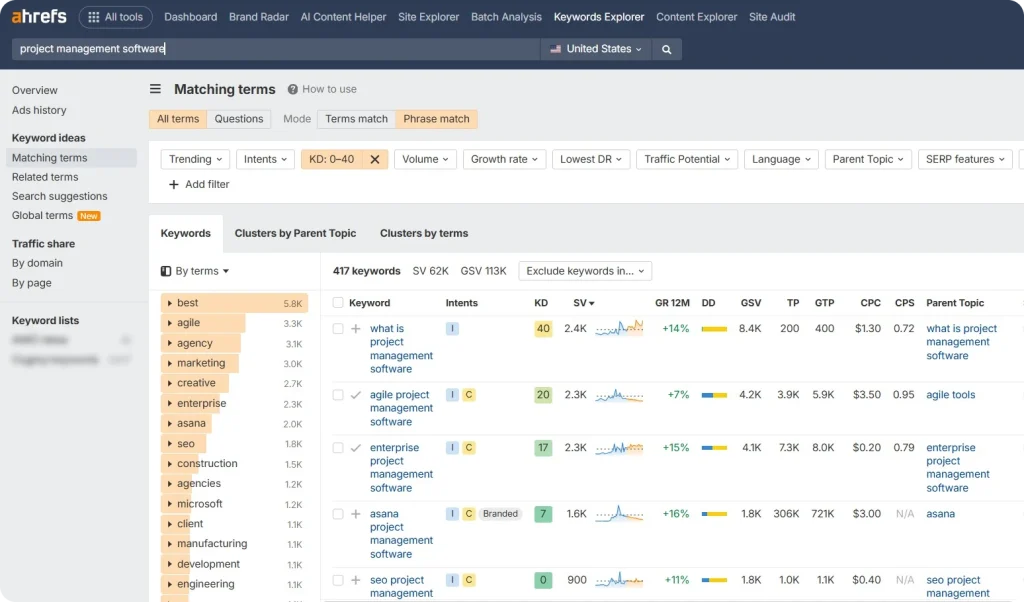
Task: Open Site Explorer from the top navigation
Action: pos(428,16)
